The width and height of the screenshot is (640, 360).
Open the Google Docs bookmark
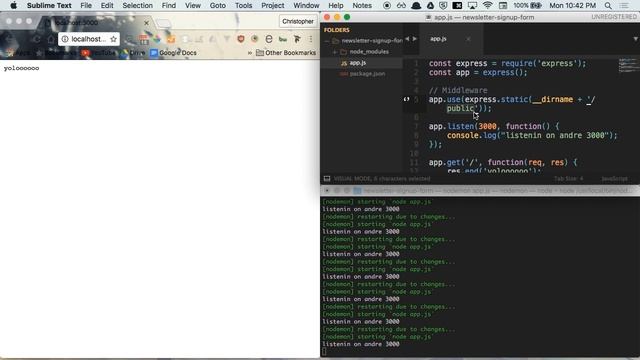click(173, 53)
